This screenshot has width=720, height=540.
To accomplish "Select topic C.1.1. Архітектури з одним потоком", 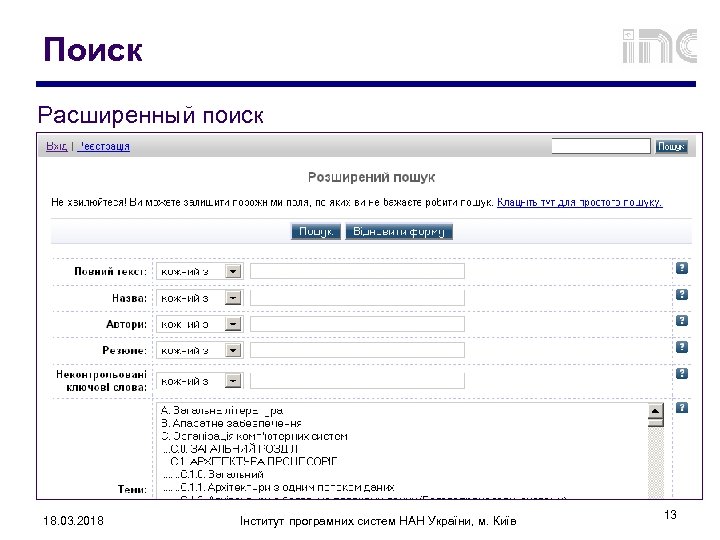I will coord(279,487).
